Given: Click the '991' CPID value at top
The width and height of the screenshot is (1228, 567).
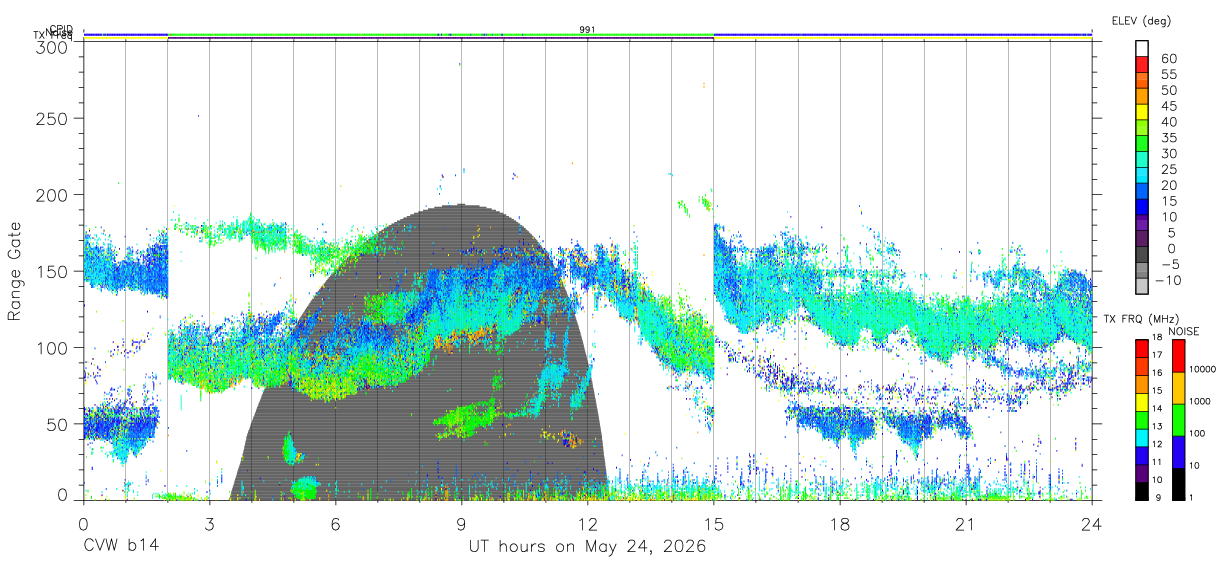Looking at the screenshot, I should pos(587,30).
